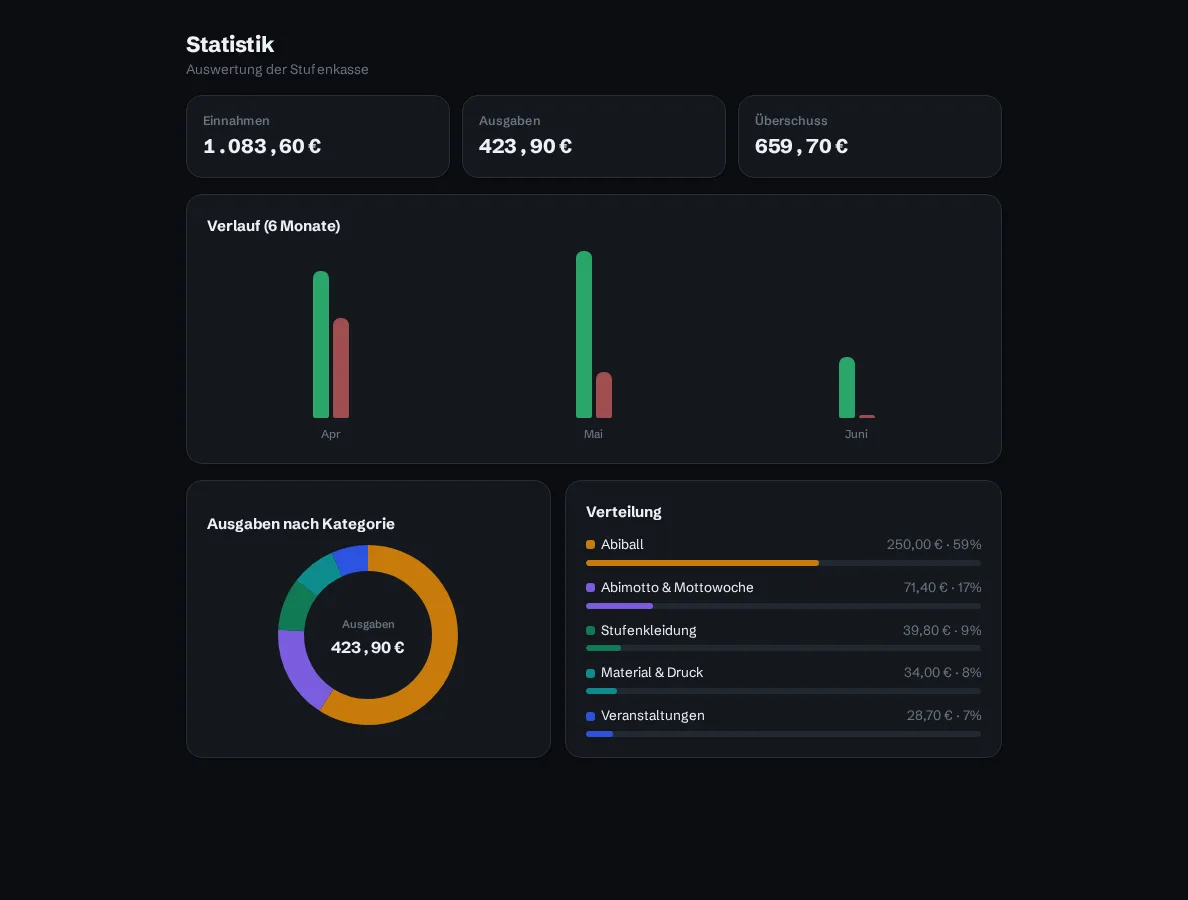Image resolution: width=1188 pixels, height=900 pixels.
Task: Click the 423,90 € total inside the donut
Action: (367, 648)
